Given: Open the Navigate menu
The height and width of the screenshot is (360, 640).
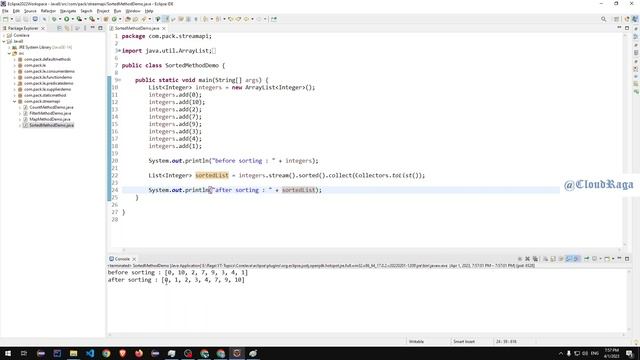Looking at the screenshot, I should click(68, 11).
